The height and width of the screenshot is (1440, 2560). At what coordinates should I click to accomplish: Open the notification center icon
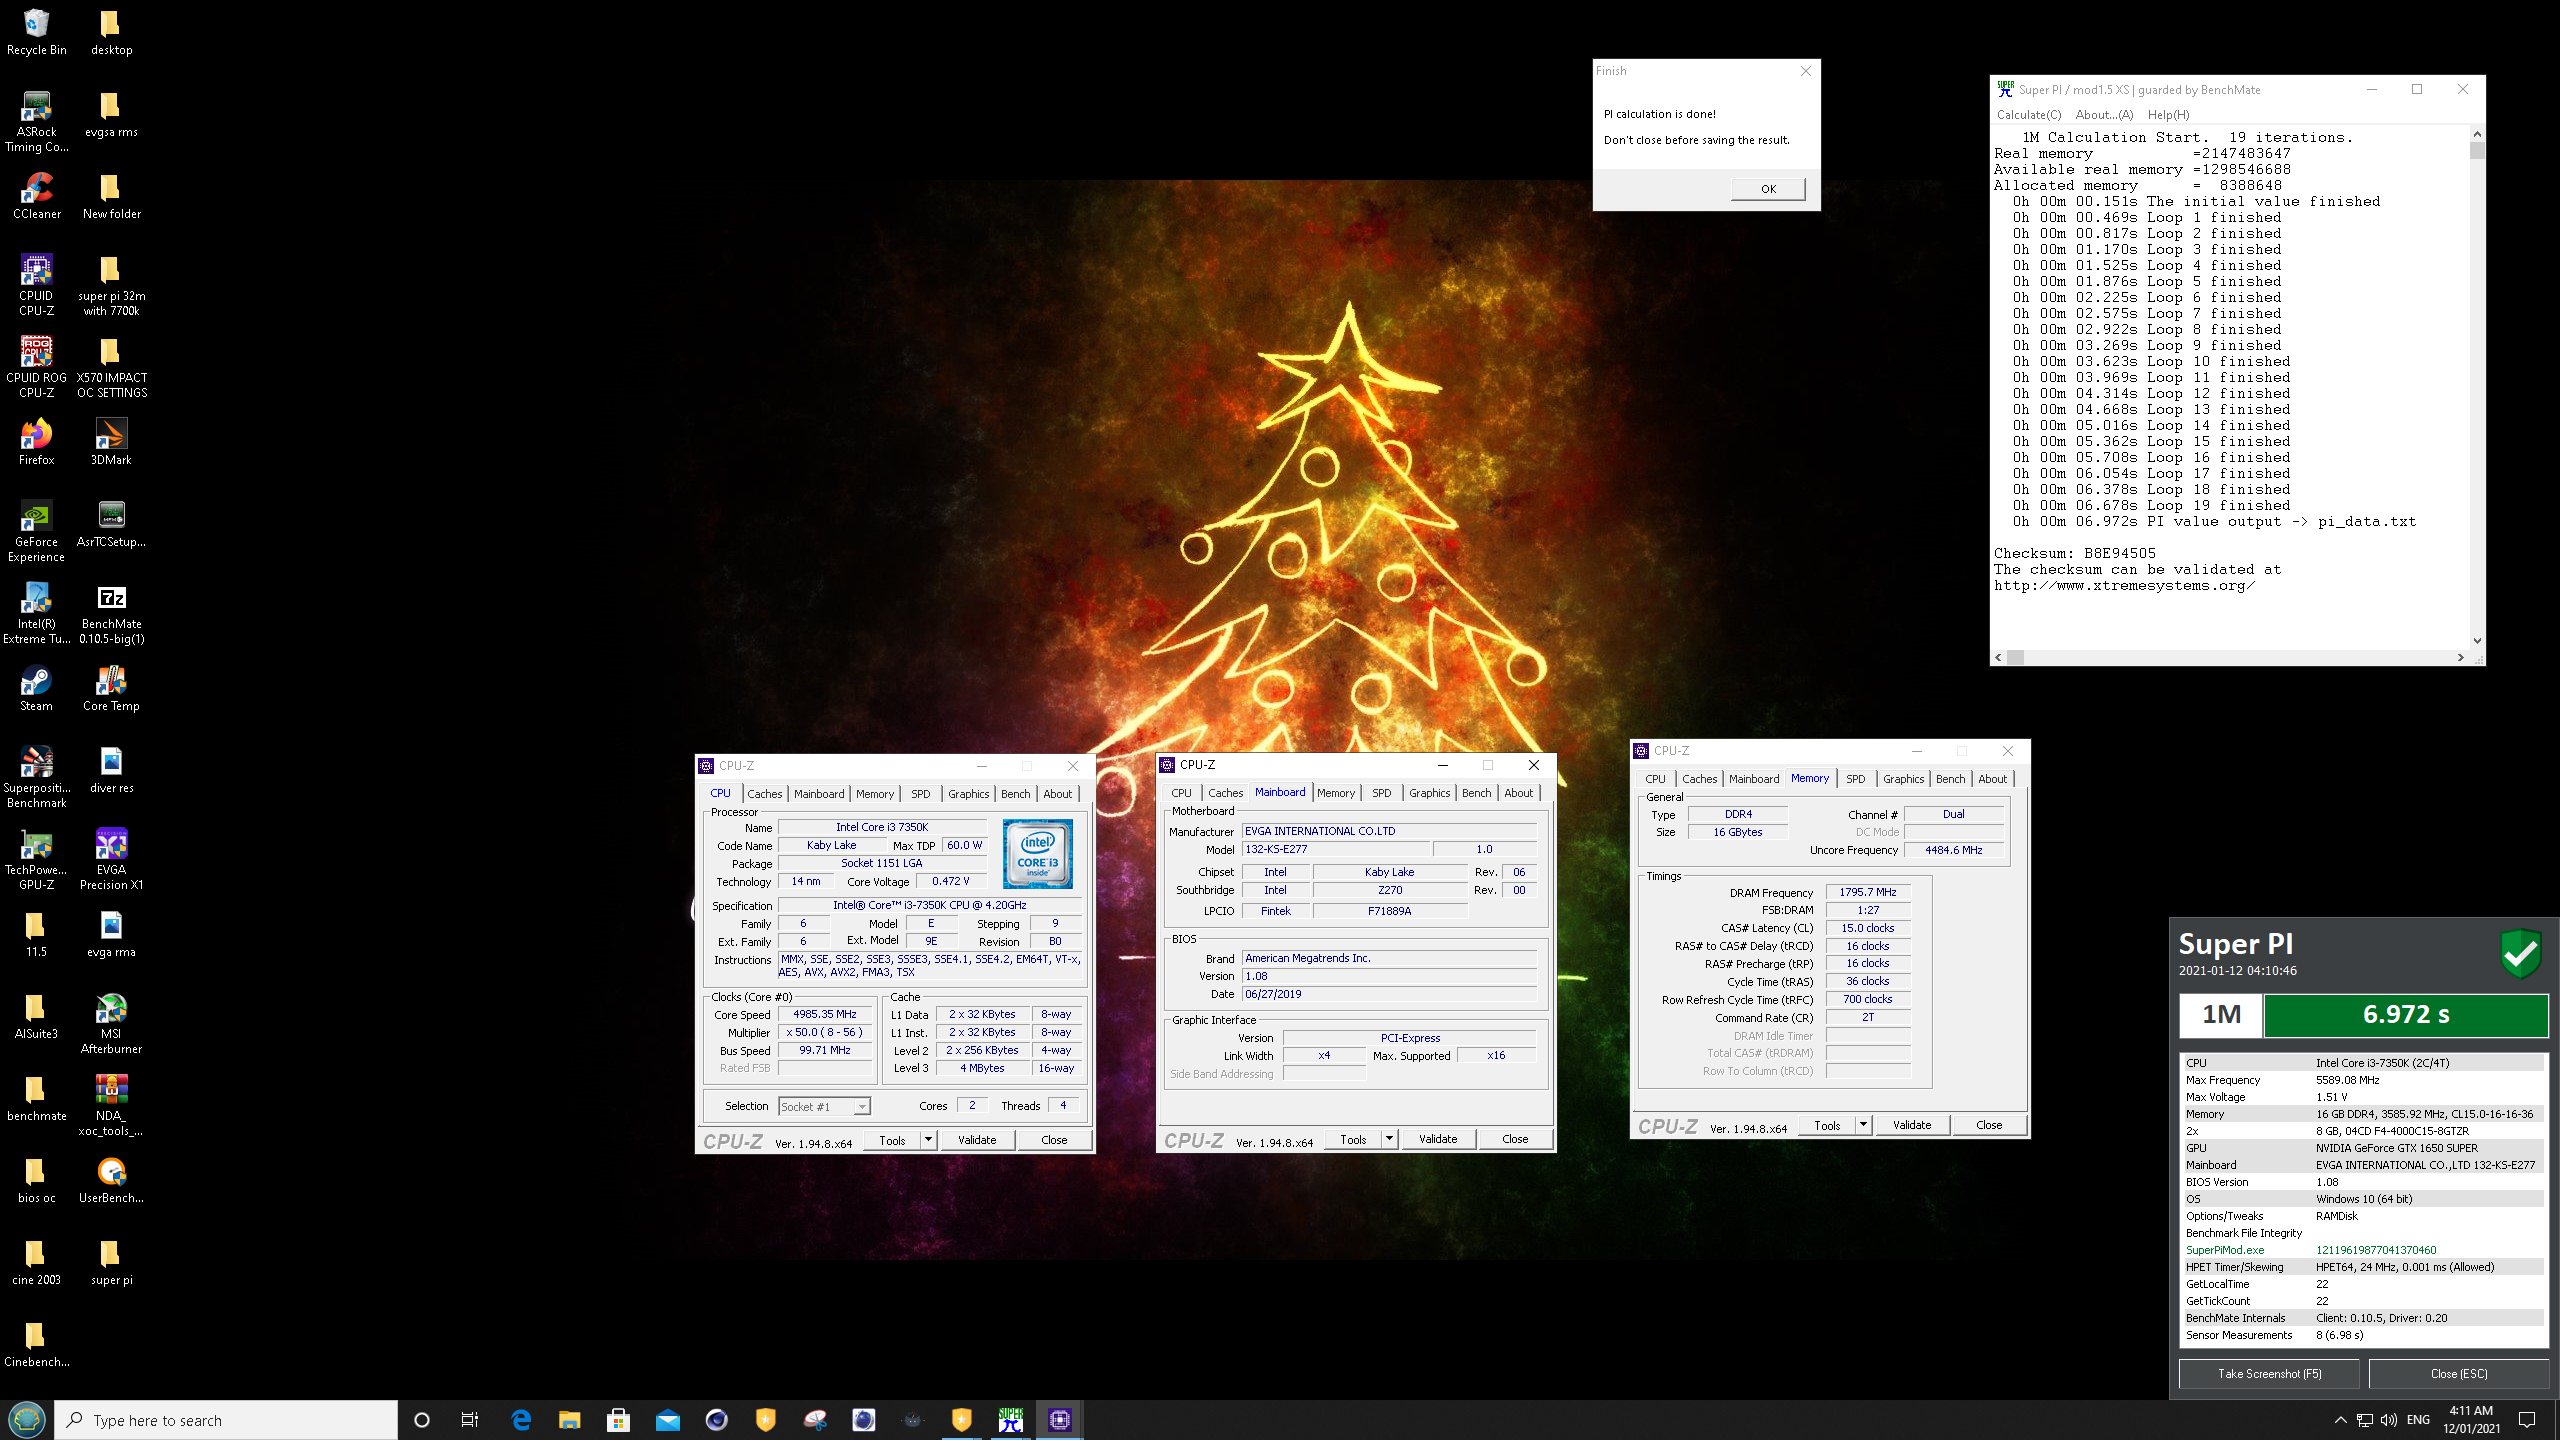pos(2527,1419)
